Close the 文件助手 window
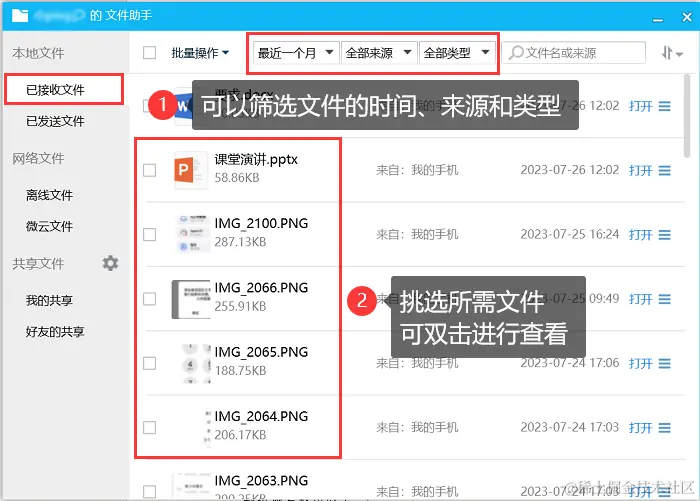Image resolution: width=700 pixels, height=501 pixels. point(687,17)
